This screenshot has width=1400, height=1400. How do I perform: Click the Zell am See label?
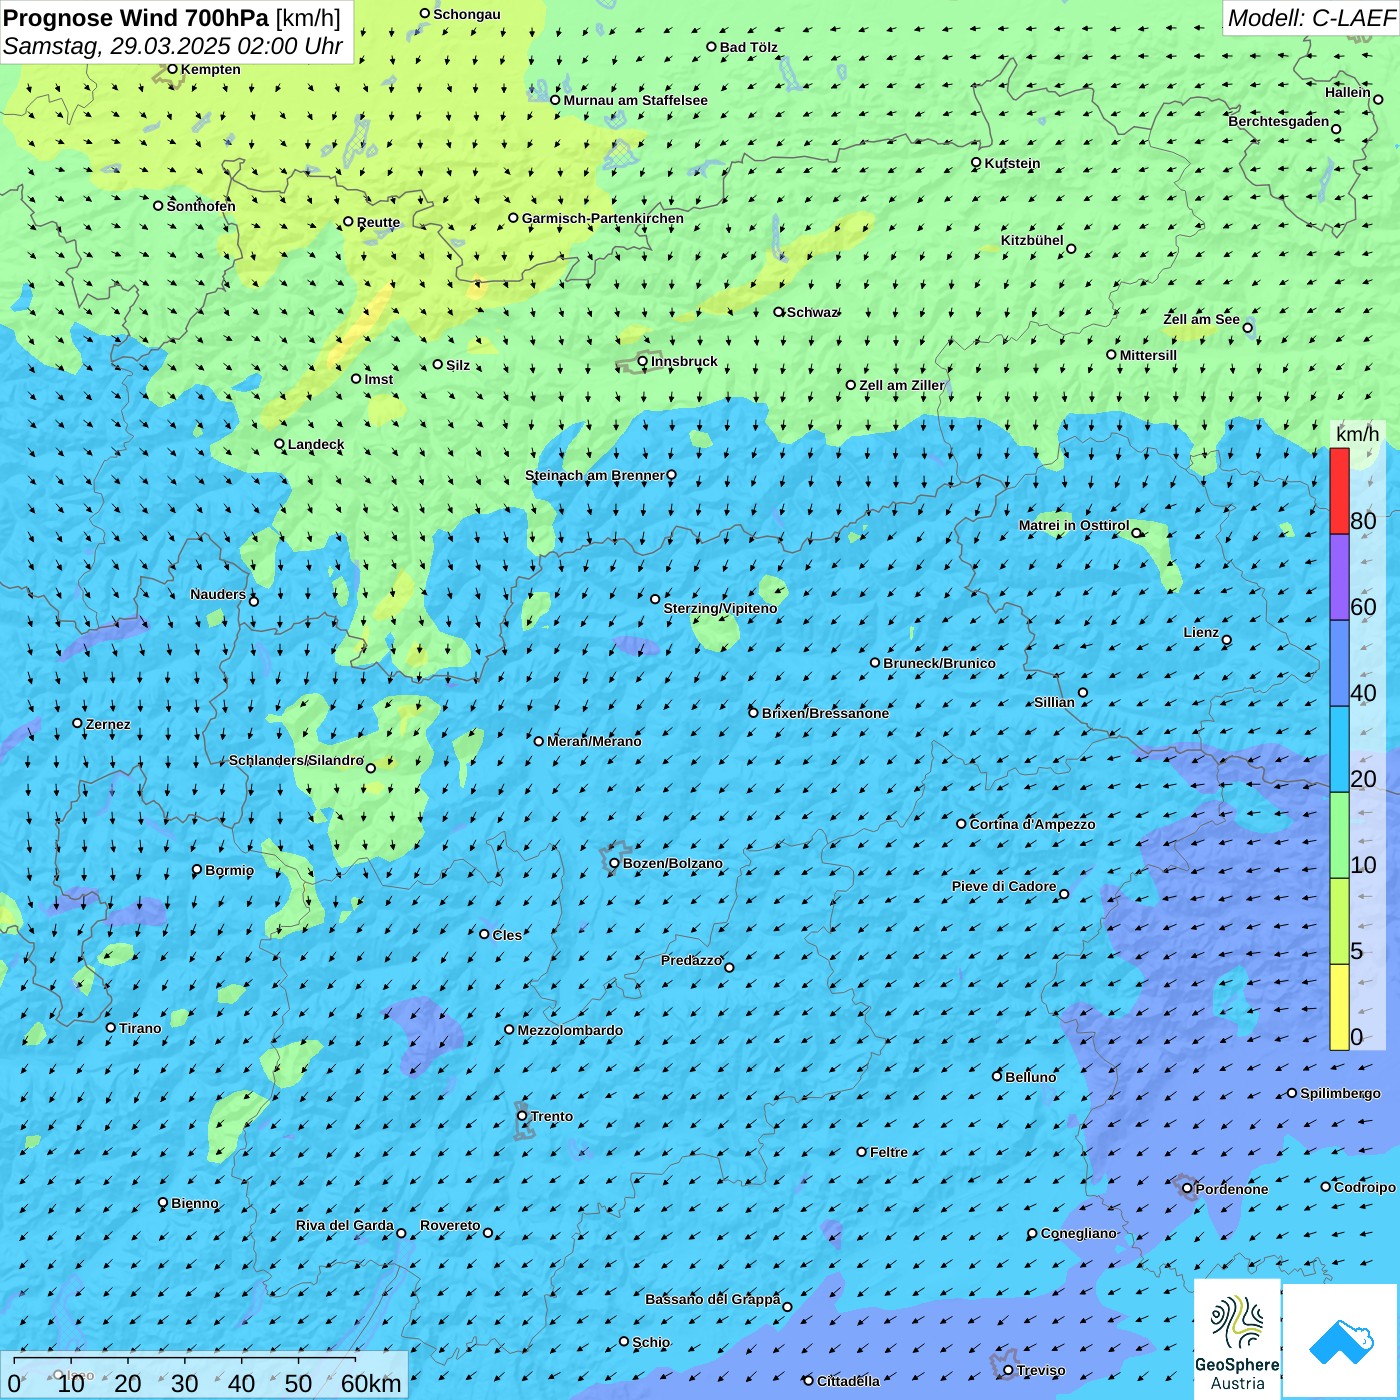tap(1201, 319)
